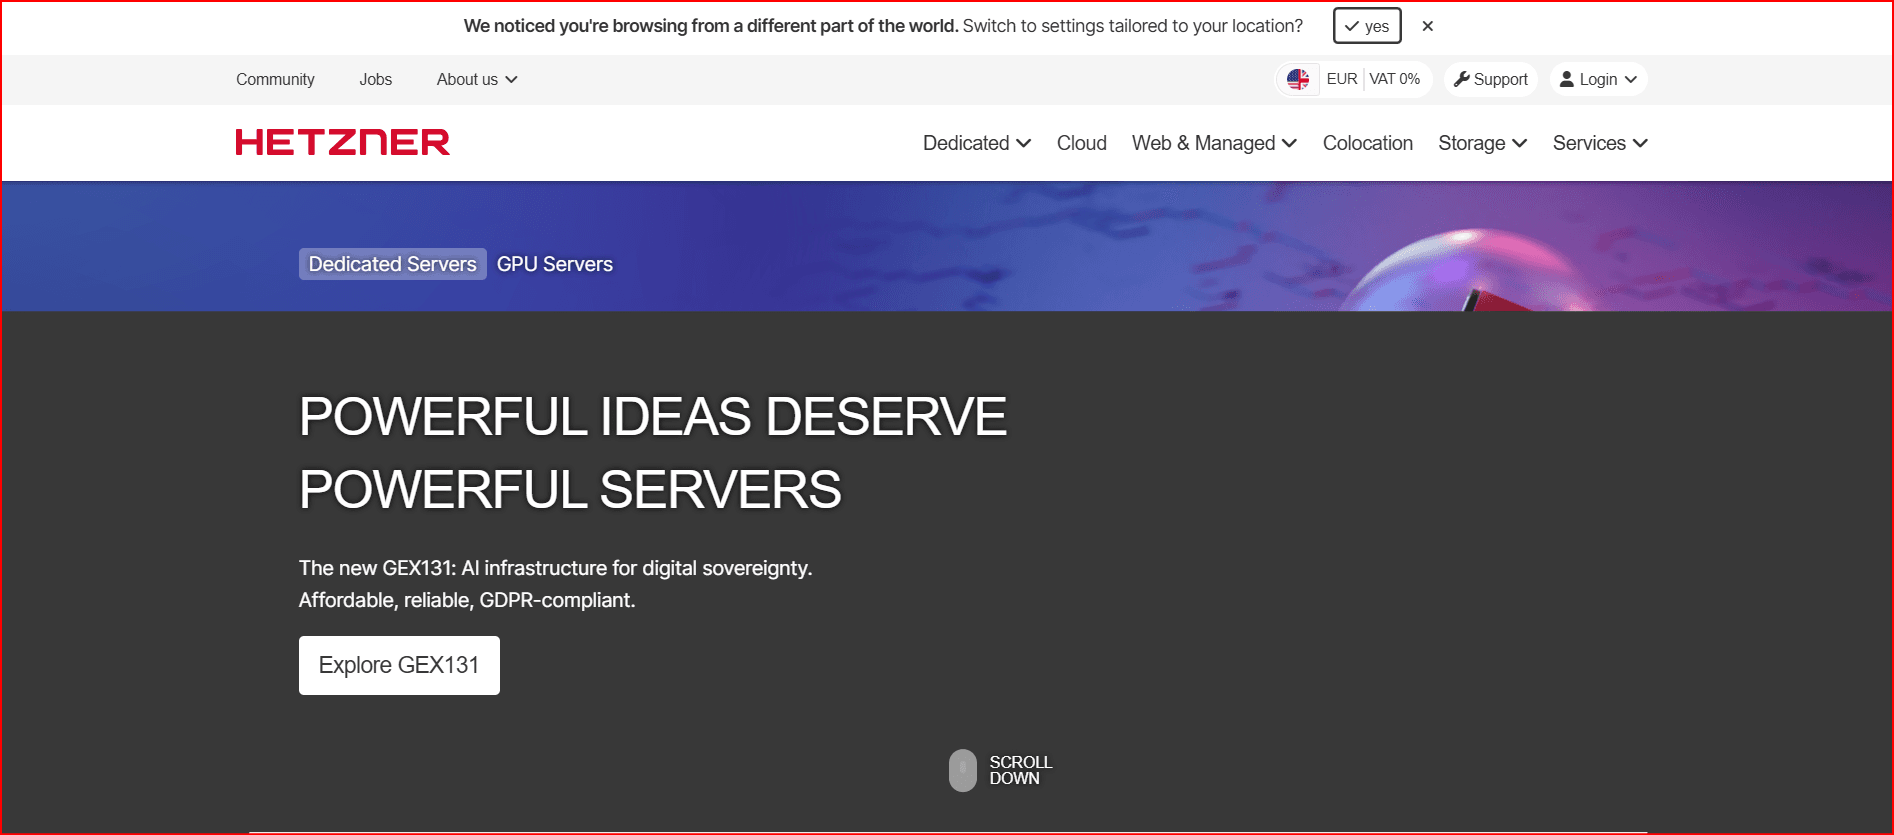Expand the Storage menu
This screenshot has height=835, width=1894.
[1482, 143]
